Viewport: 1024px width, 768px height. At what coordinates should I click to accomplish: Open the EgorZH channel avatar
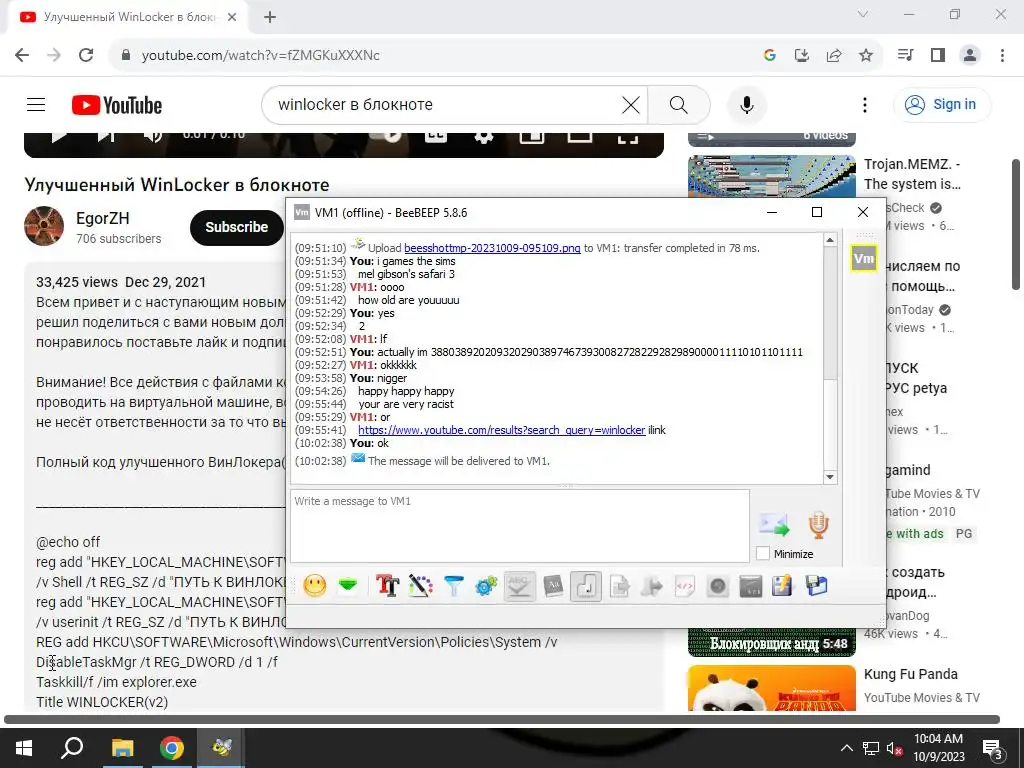pyautogui.click(x=44, y=226)
